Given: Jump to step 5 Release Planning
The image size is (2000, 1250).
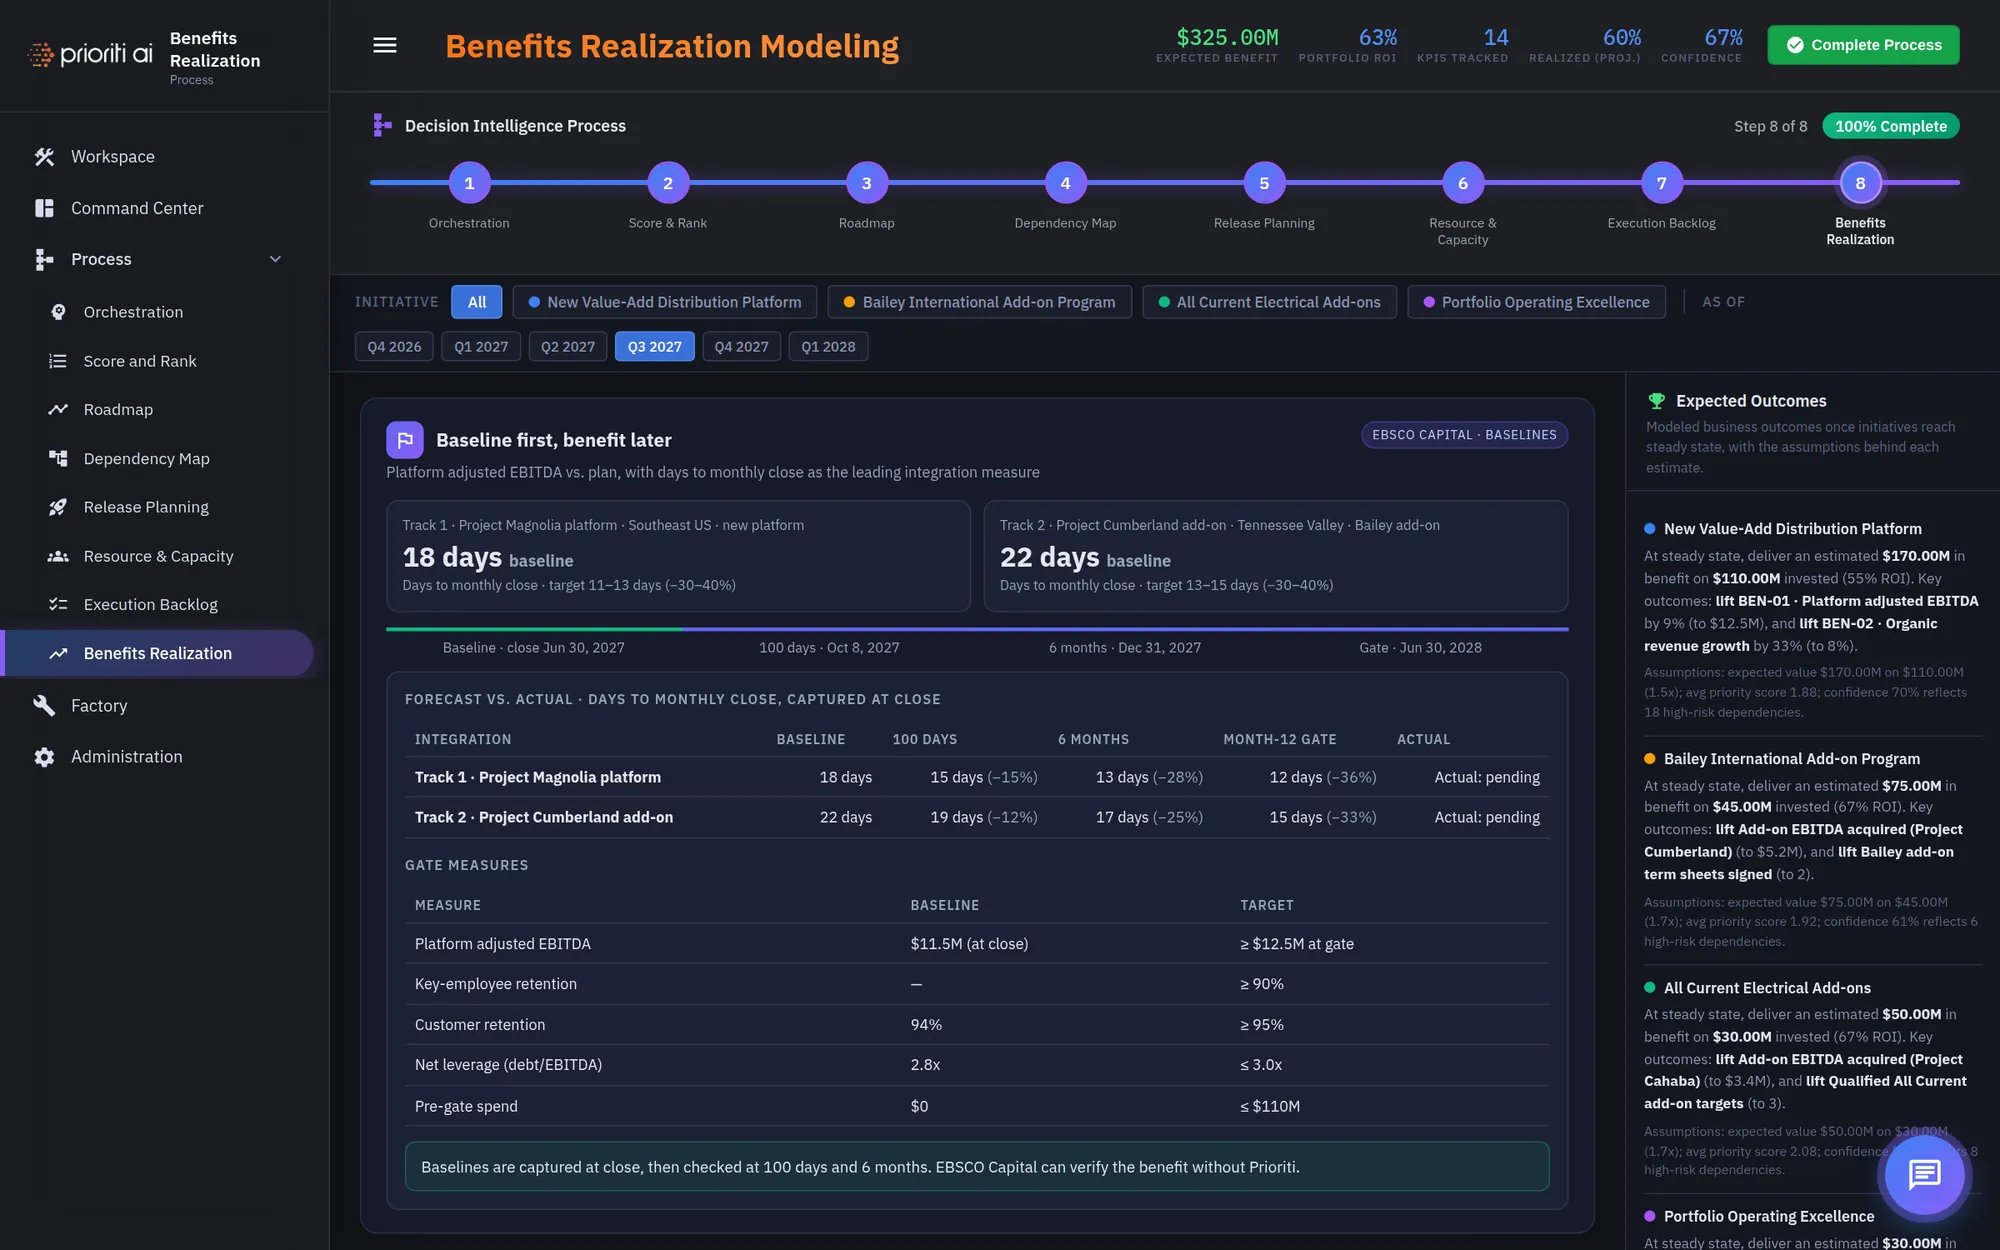Looking at the screenshot, I should click(1264, 183).
